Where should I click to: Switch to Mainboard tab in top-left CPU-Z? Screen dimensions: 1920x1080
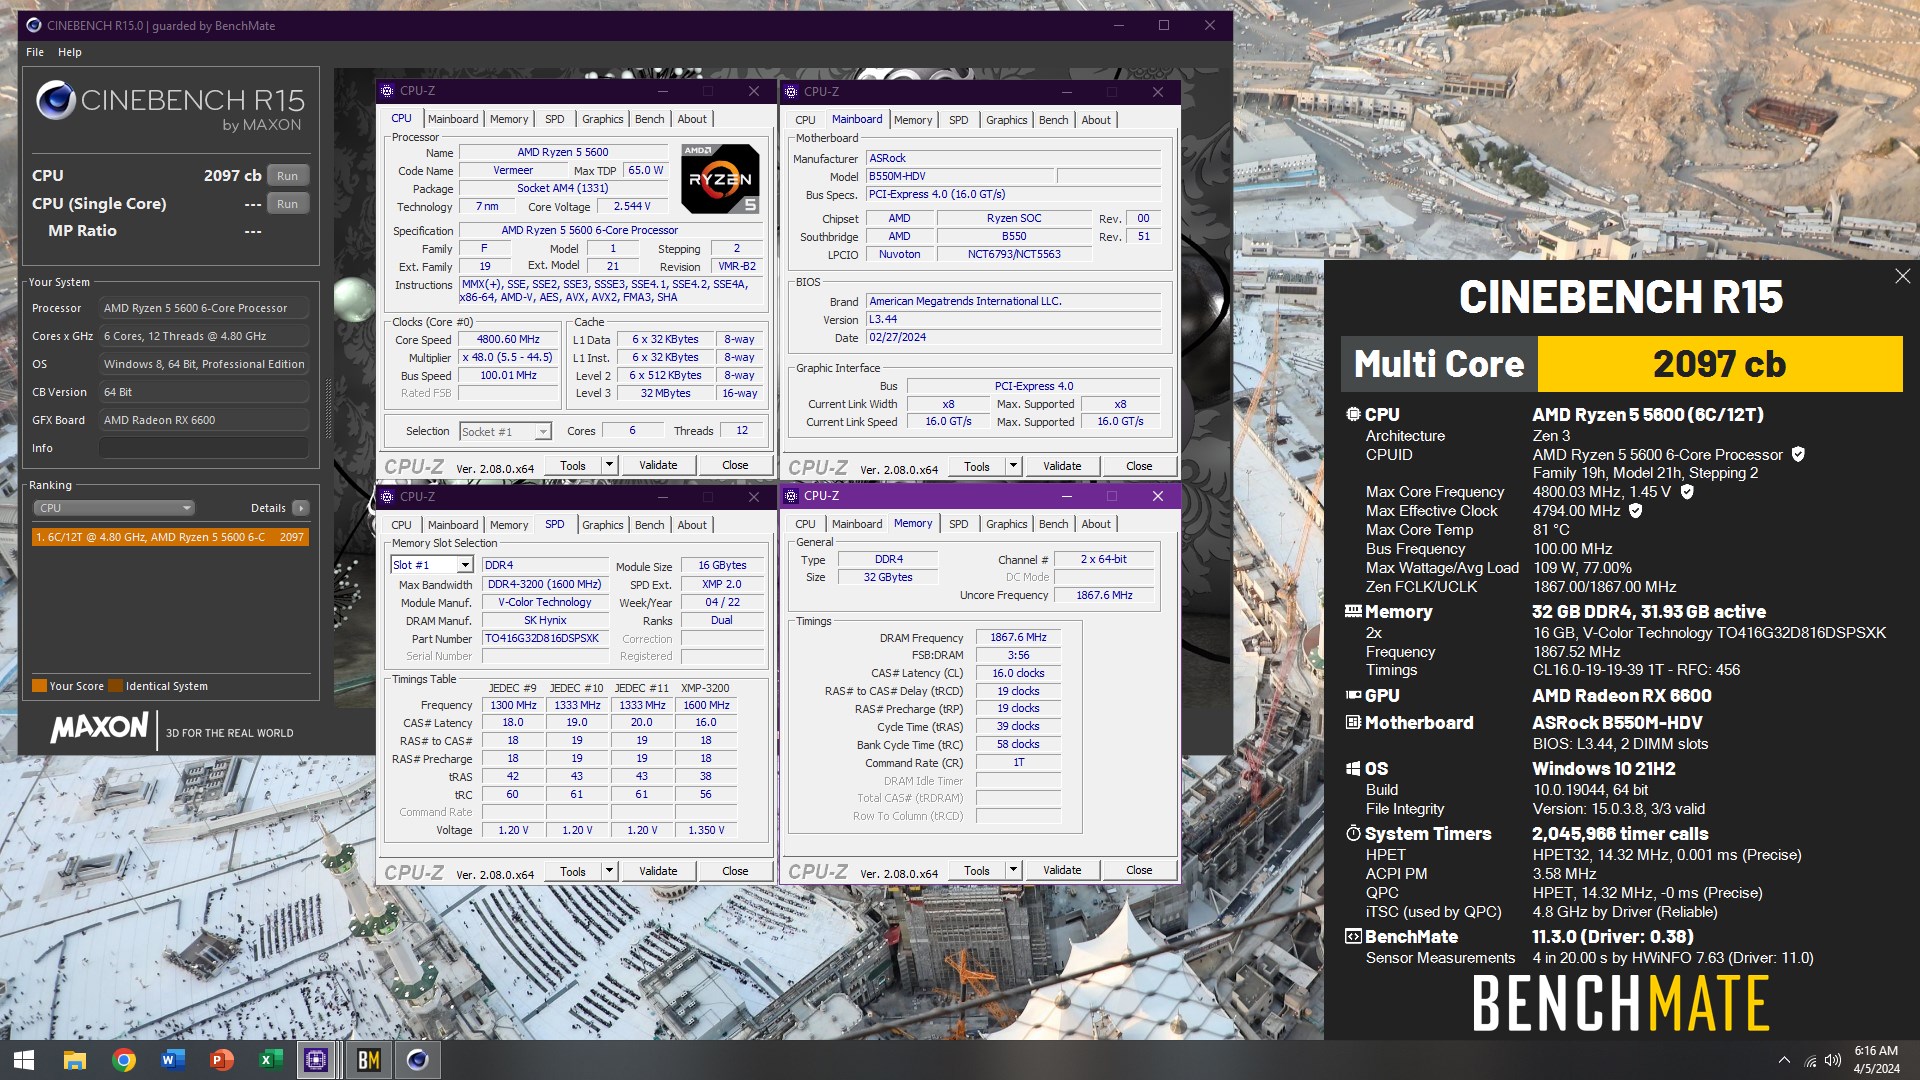click(453, 119)
